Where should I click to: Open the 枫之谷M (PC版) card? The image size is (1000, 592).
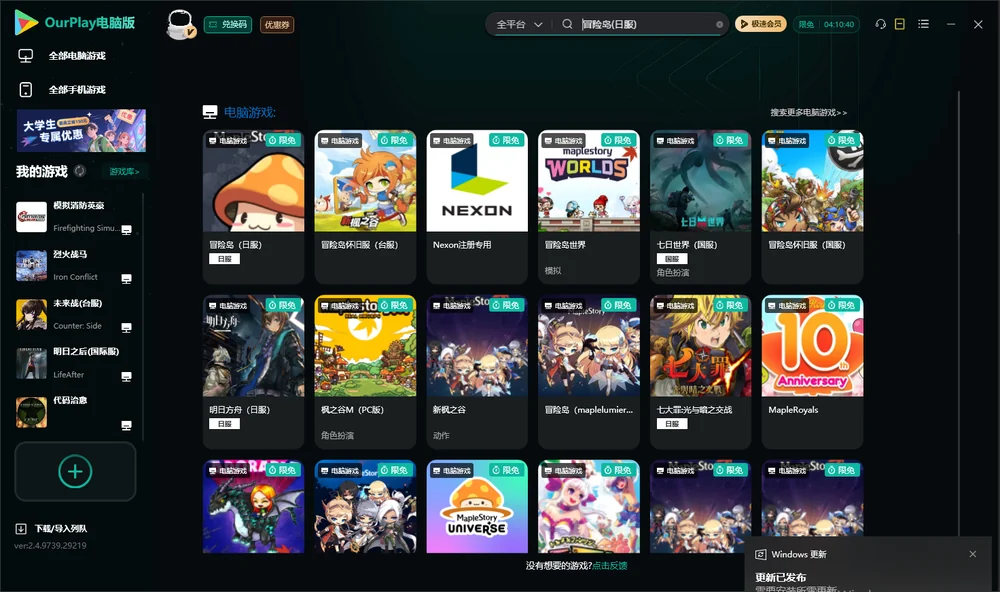click(x=365, y=372)
